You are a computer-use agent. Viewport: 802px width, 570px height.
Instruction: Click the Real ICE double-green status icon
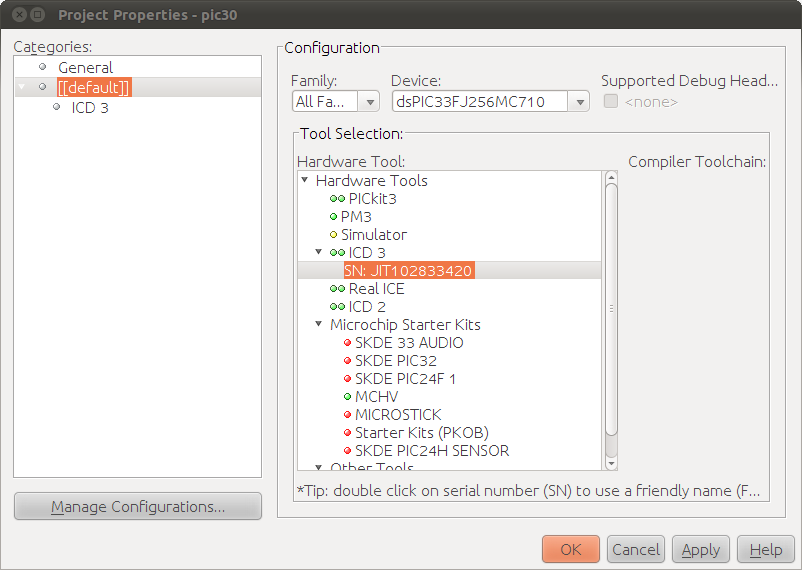point(337,289)
